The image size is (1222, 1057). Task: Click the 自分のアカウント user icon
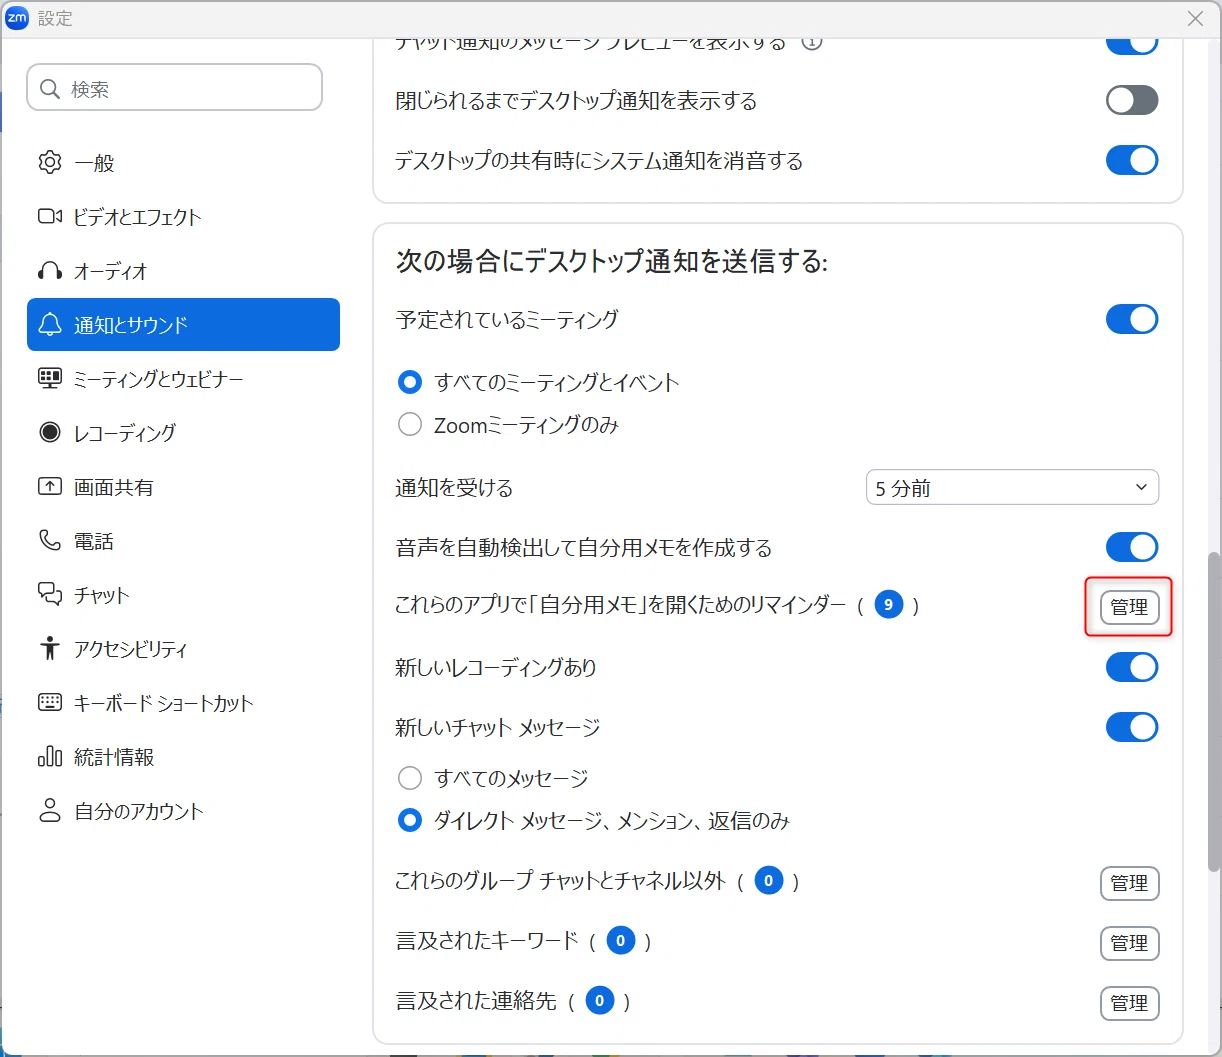click(50, 811)
